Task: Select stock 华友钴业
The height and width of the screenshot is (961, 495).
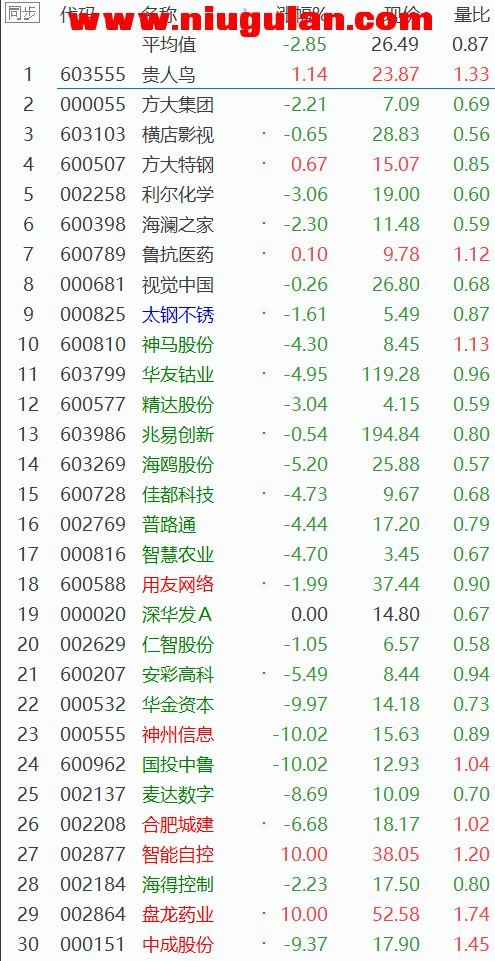Action: coord(178,374)
